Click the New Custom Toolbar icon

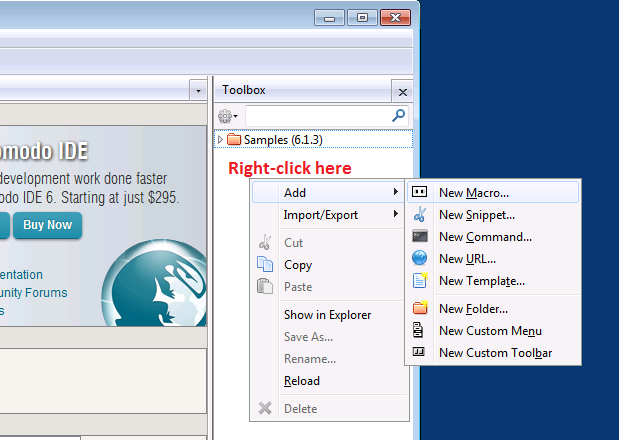coord(418,351)
